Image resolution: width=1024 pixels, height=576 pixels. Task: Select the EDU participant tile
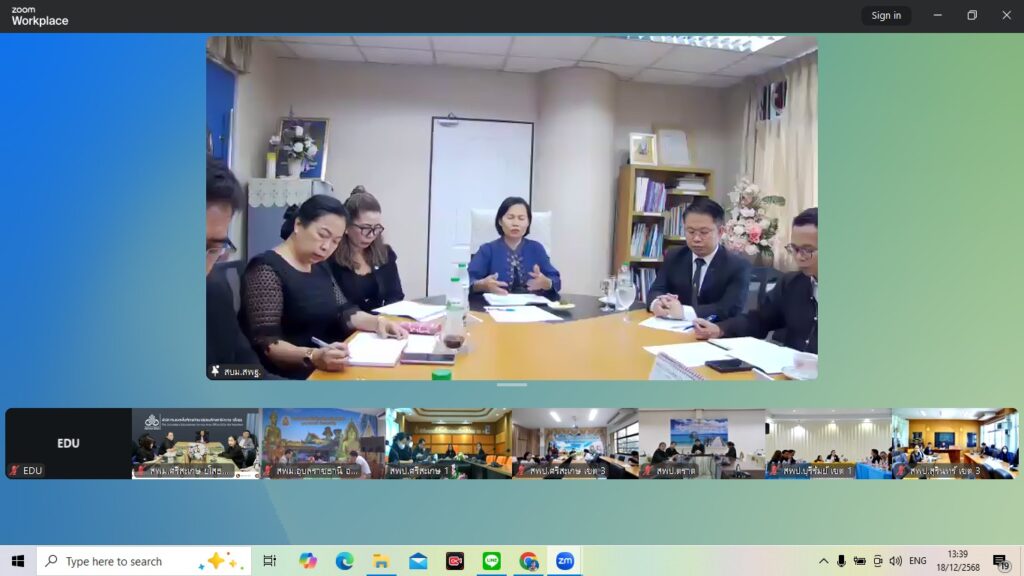pos(68,443)
